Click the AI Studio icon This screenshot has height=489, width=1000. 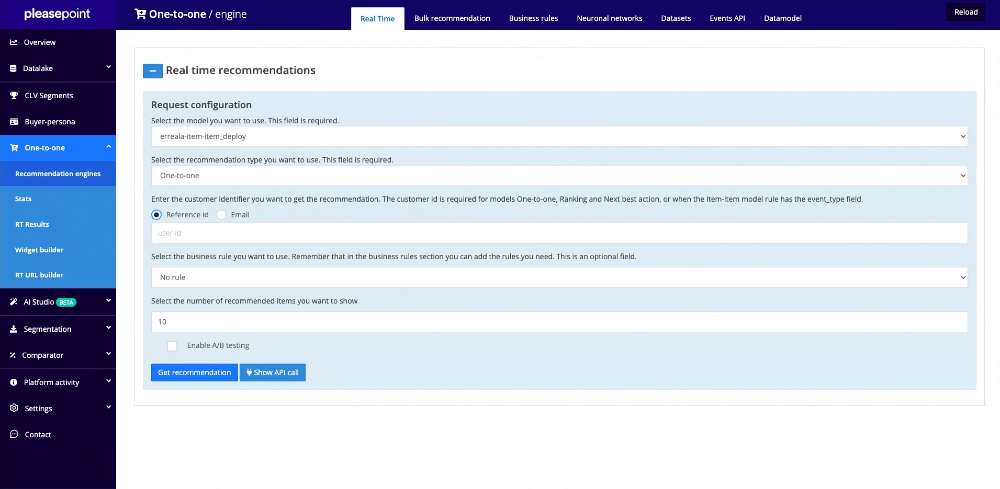pos(14,301)
